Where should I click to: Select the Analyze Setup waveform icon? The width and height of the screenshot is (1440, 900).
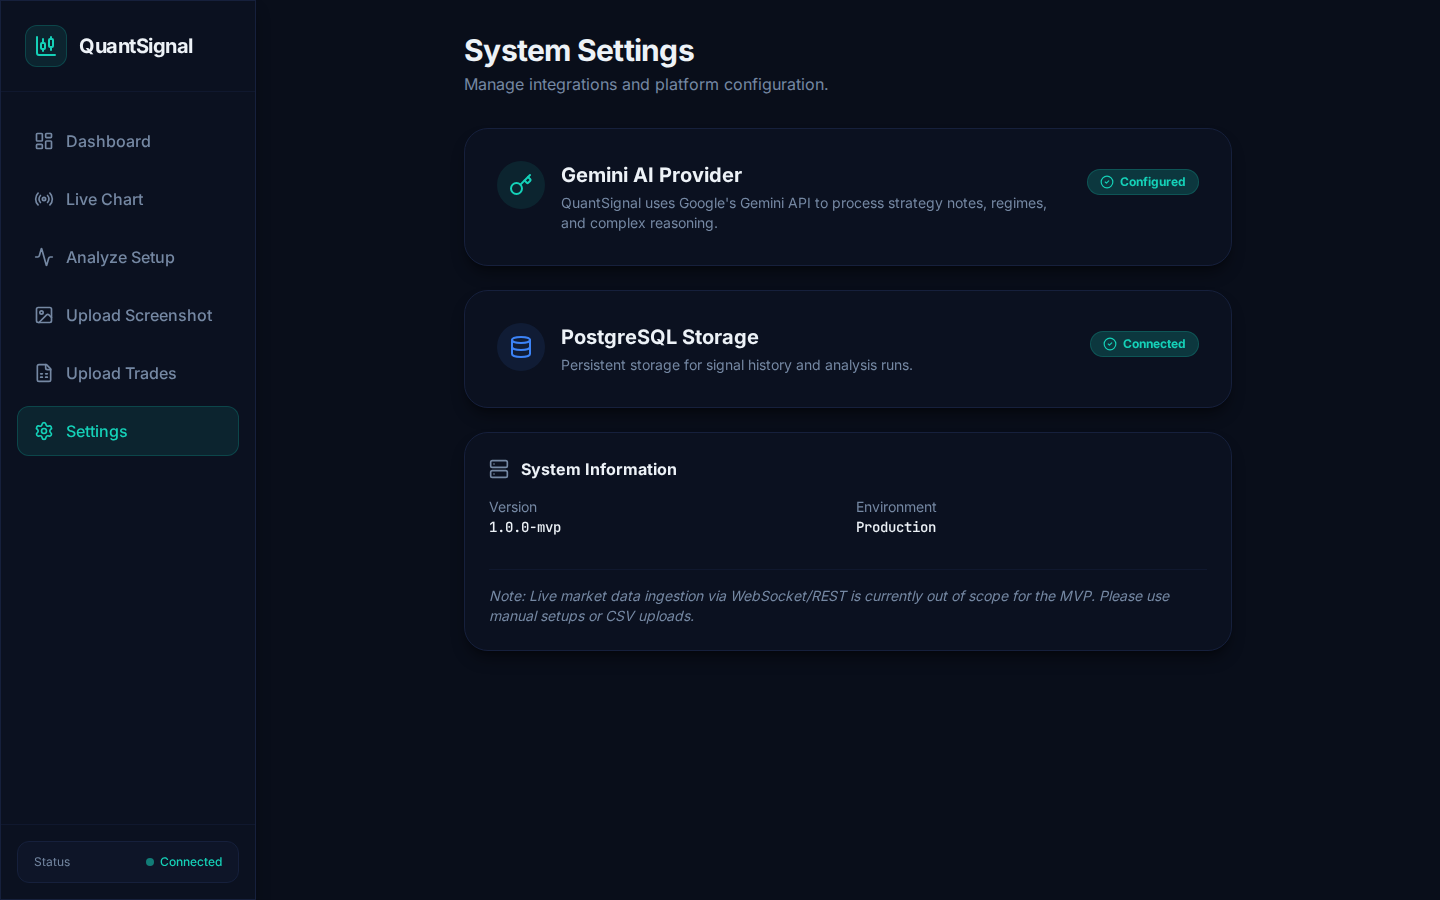44,257
